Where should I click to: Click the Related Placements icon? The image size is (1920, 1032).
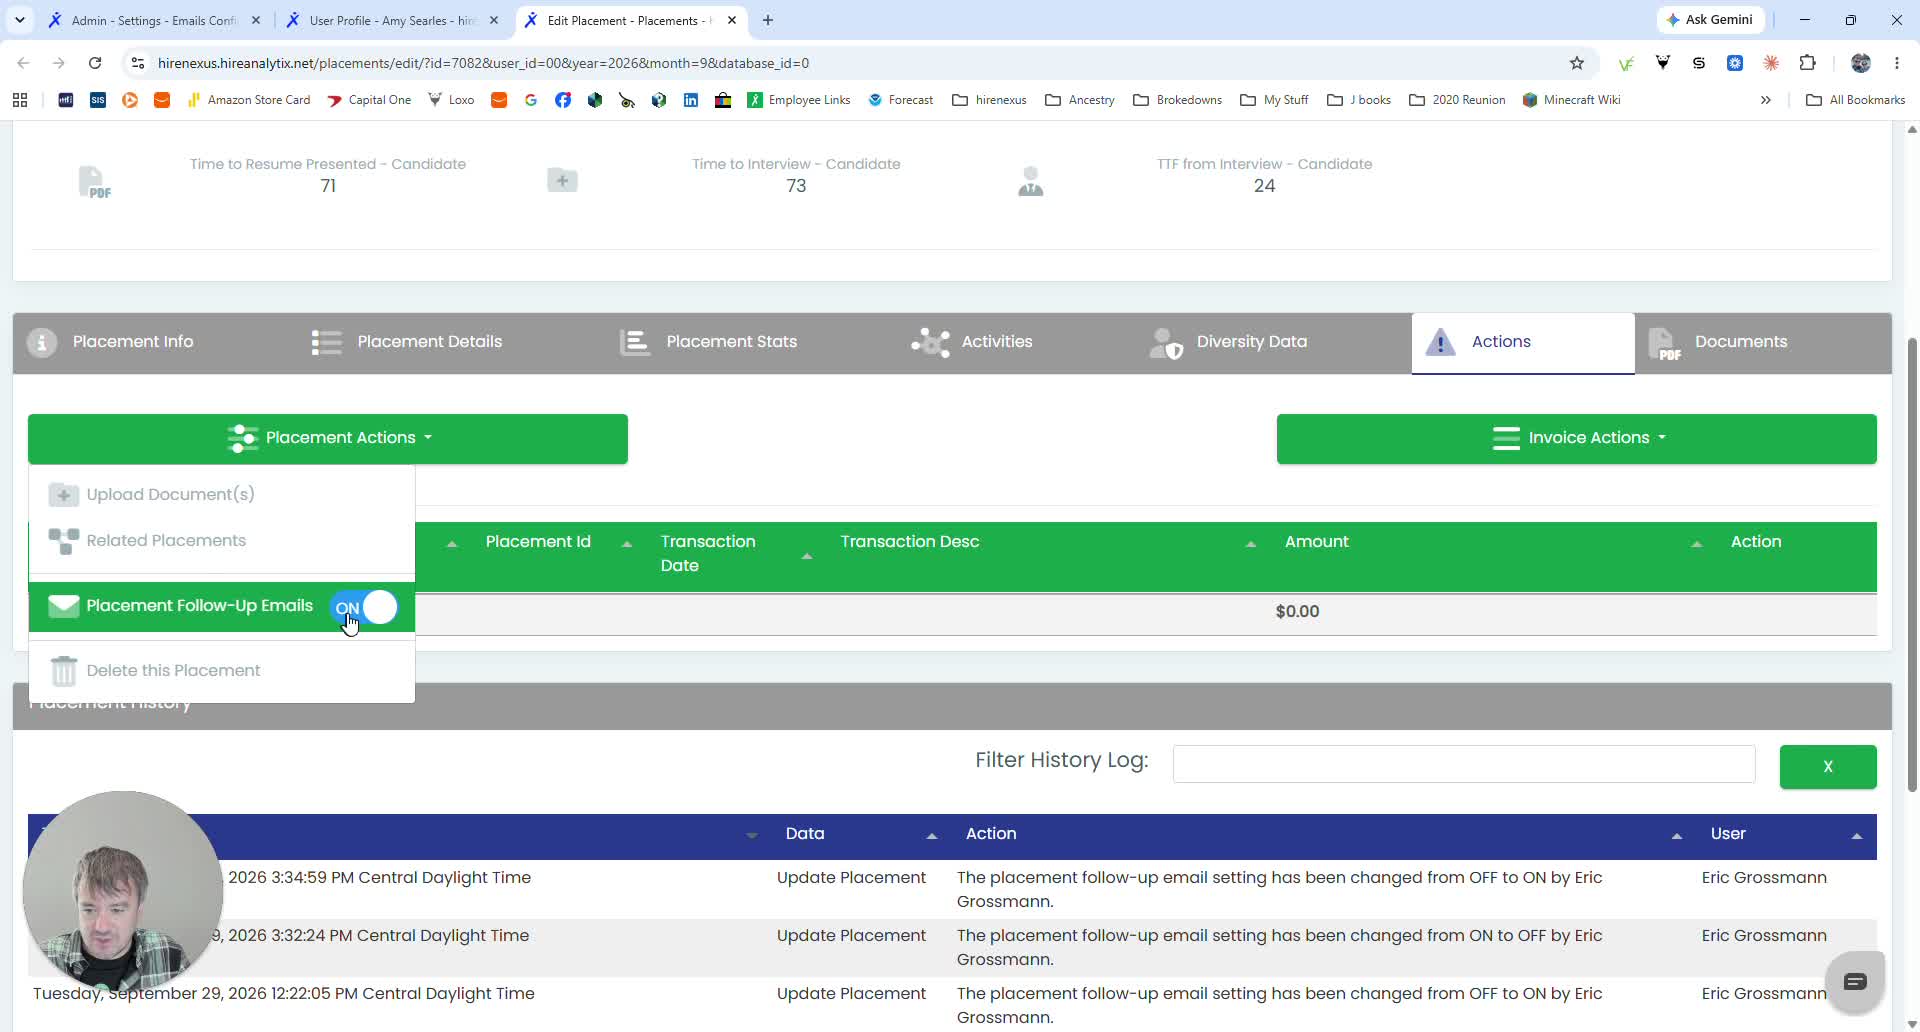tap(63, 541)
